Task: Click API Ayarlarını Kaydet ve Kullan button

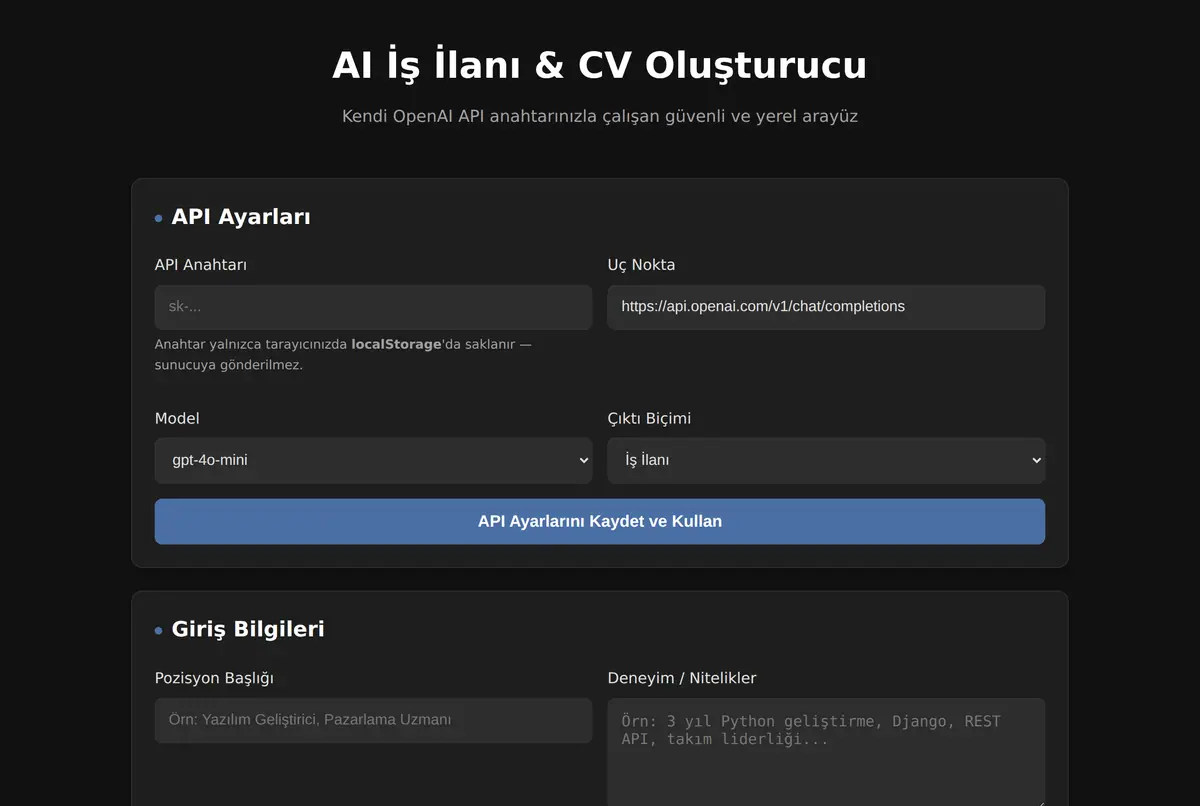Action: 600,521
